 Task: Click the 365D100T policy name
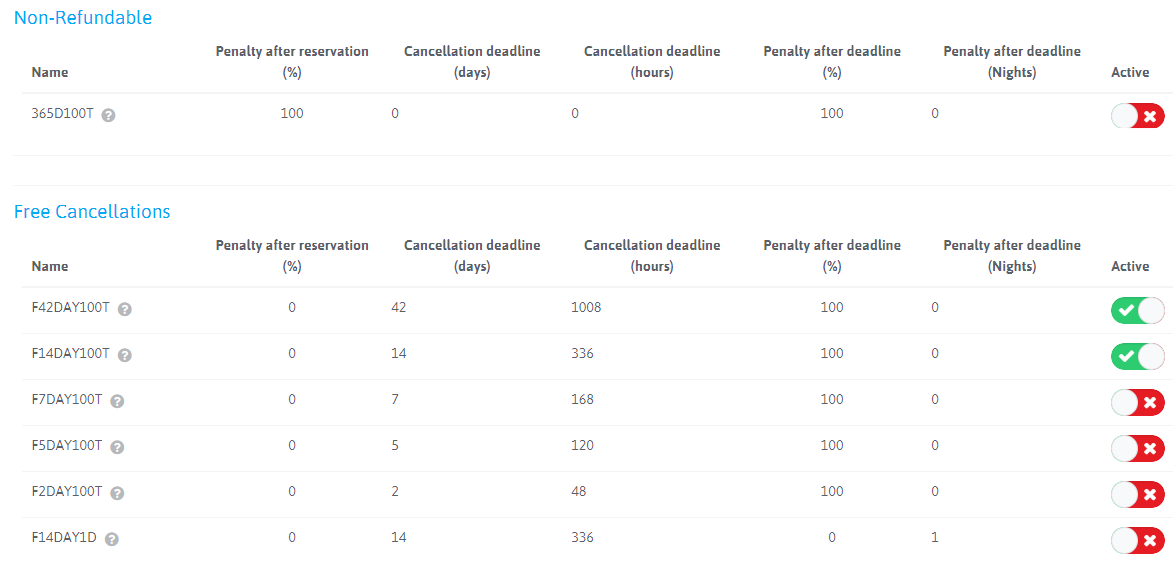(x=62, y=114)
